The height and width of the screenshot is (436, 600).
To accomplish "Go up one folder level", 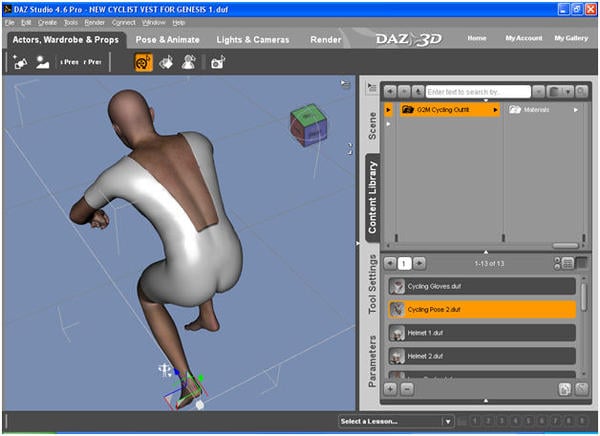I will click(418, 92).
